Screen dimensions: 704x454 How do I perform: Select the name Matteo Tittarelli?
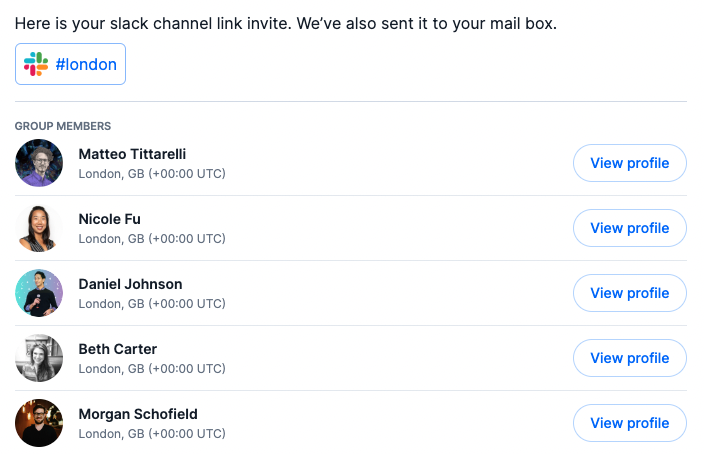click(132, 154)
